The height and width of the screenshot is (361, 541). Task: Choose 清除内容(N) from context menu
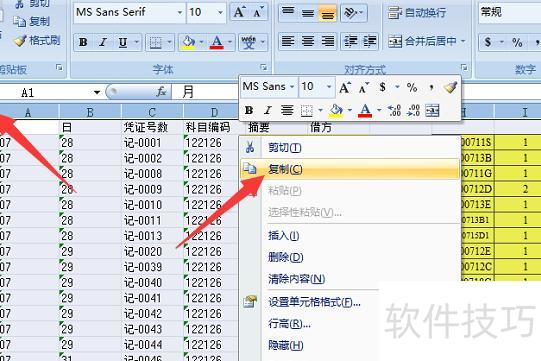tap(350, 279)
